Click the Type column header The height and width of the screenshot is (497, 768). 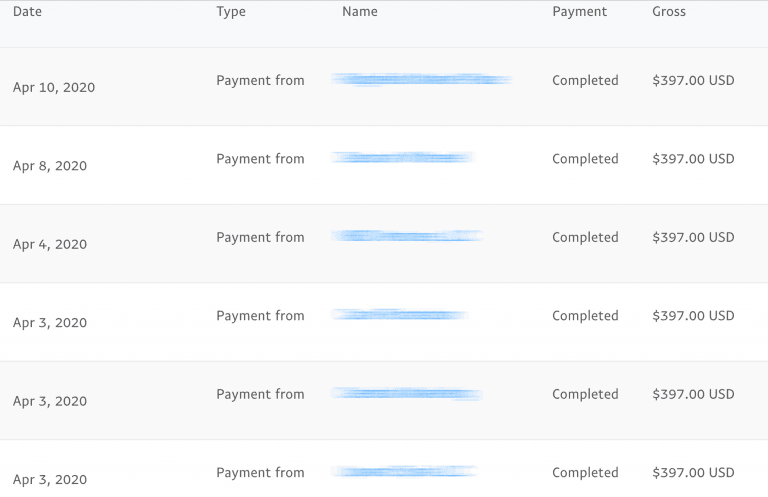[231, 12]
